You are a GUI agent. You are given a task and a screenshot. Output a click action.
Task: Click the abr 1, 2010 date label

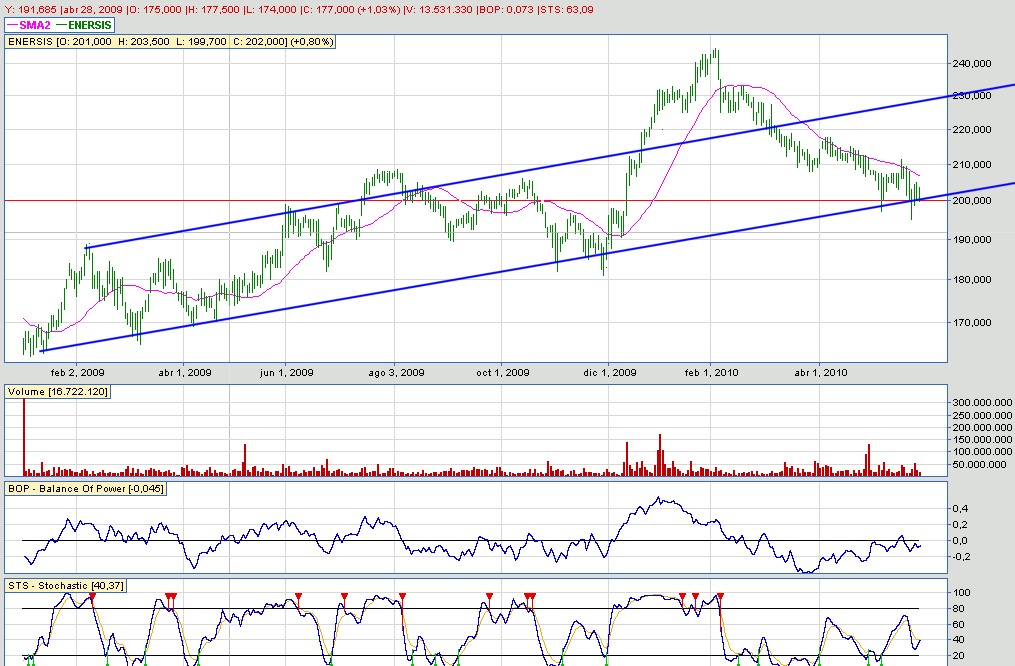[x=821, y=373]
